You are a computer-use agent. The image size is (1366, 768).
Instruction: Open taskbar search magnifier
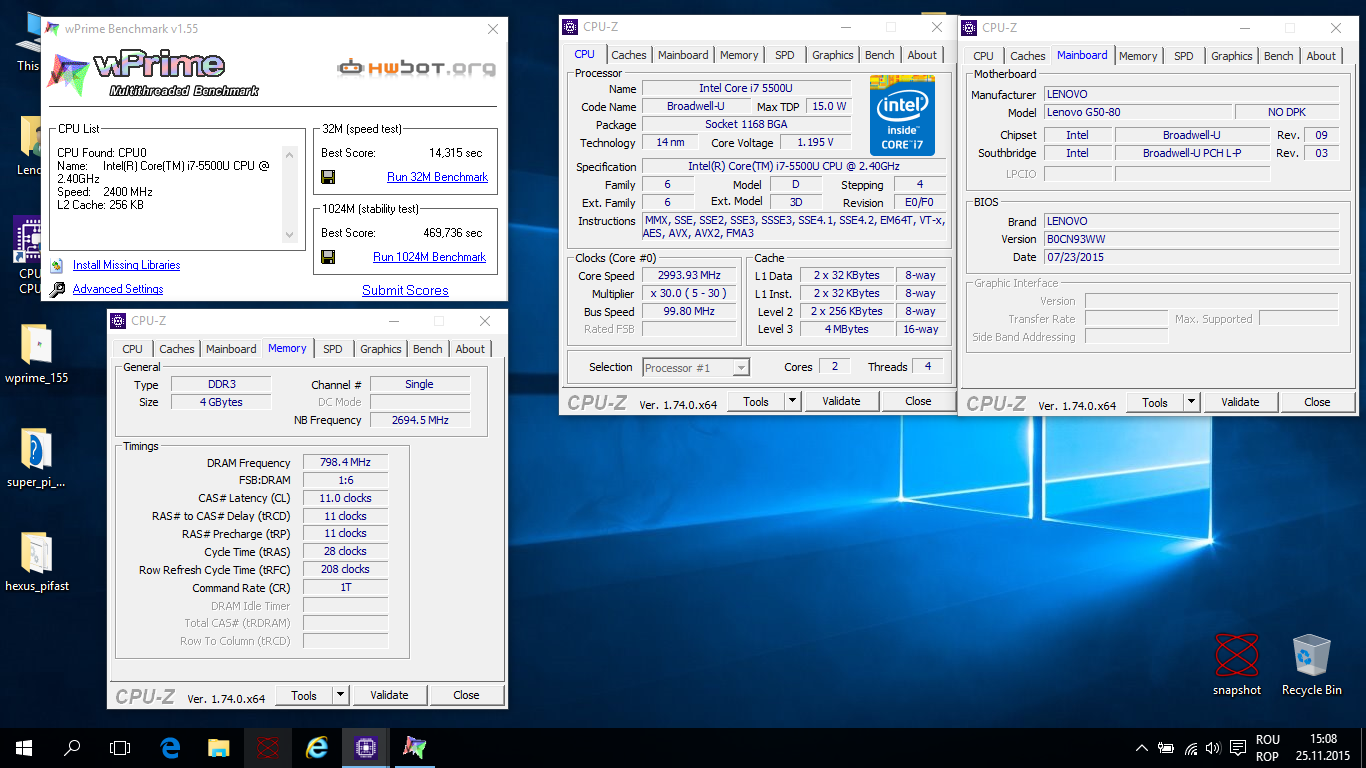click(72, 748)
